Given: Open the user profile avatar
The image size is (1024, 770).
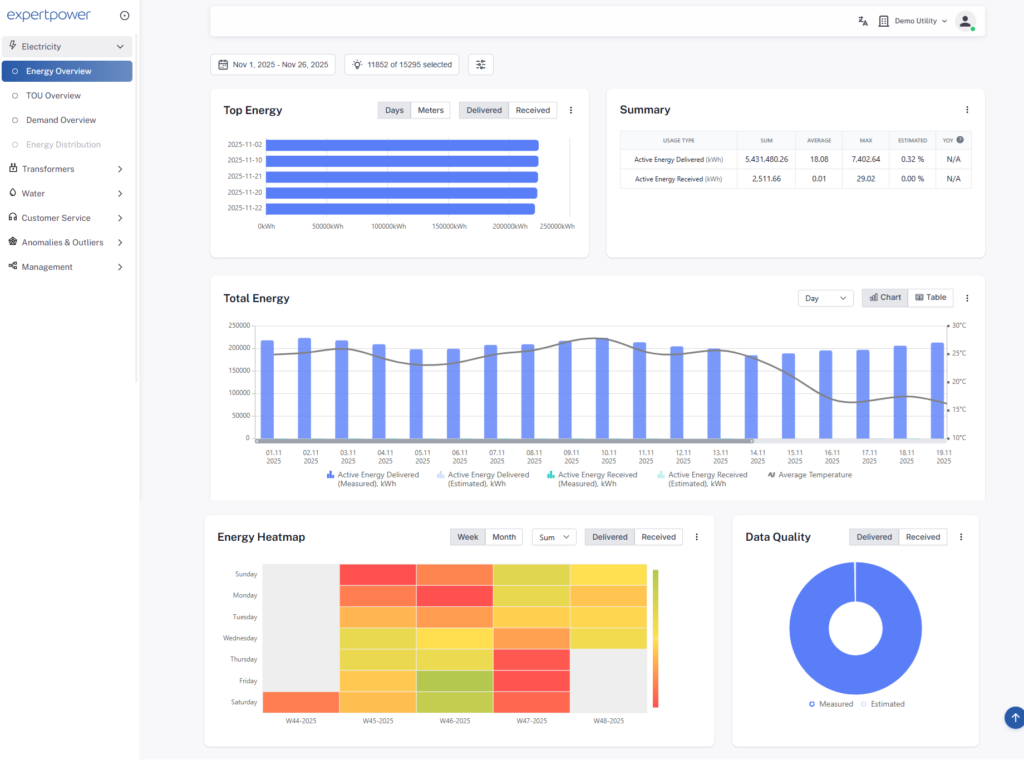Looking at the screenshot, I should point(965,21).
